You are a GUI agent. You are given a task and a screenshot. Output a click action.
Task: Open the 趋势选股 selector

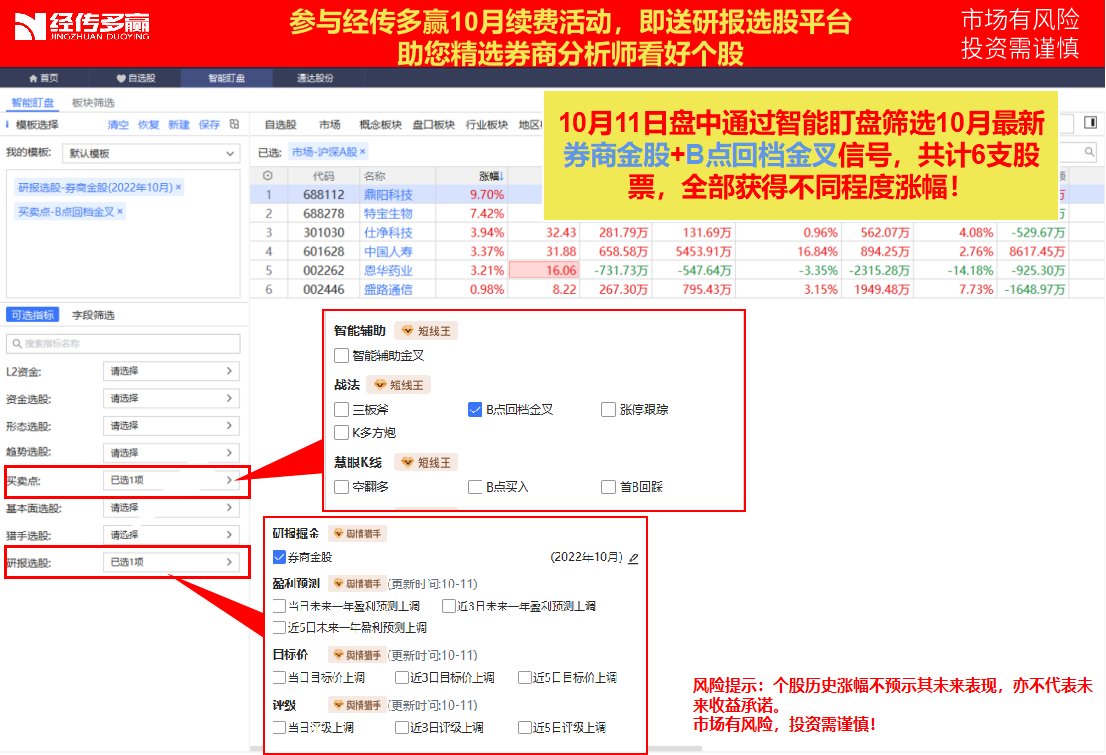tap(171, 453)
